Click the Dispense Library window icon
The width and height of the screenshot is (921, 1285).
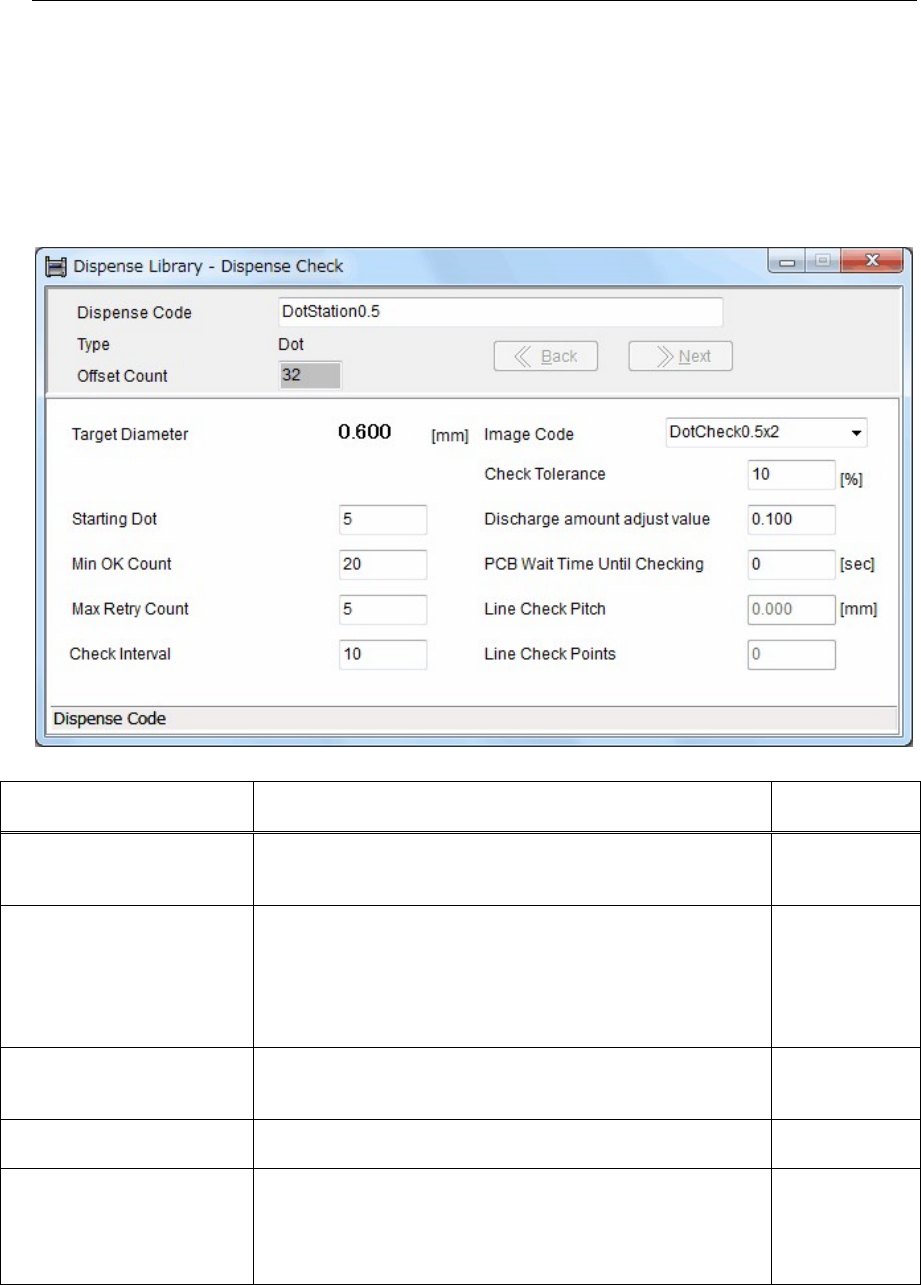[58, 267]
